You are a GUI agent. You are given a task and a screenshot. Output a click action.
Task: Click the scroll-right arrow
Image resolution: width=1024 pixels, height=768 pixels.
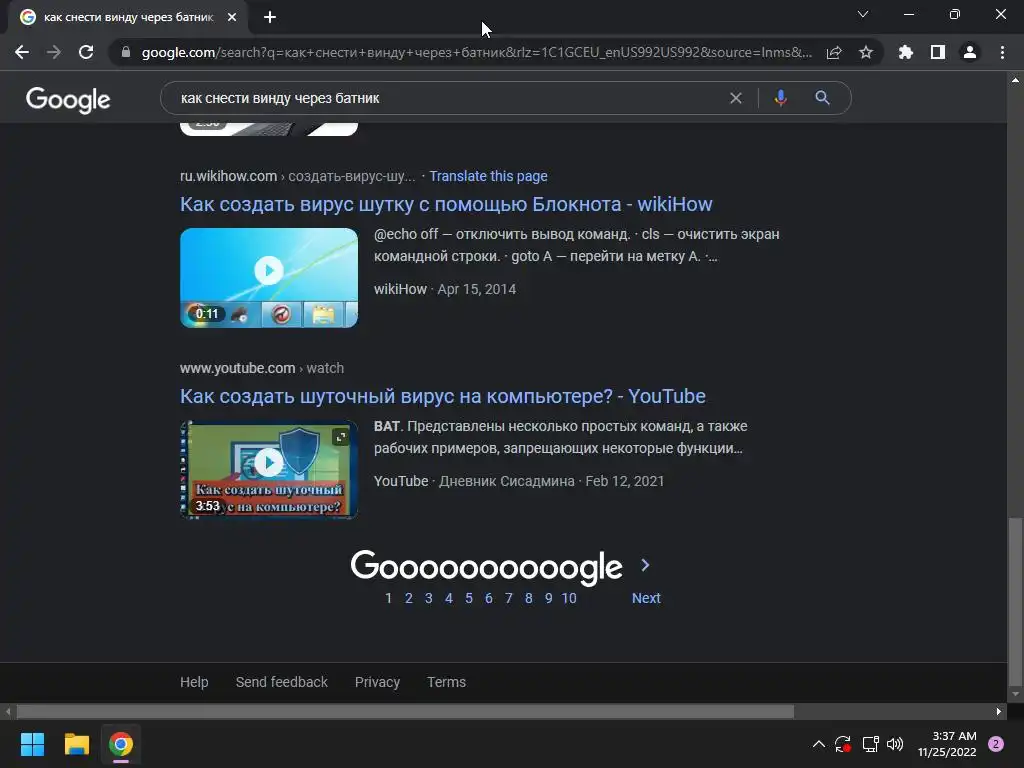click(x=999, y=712)
